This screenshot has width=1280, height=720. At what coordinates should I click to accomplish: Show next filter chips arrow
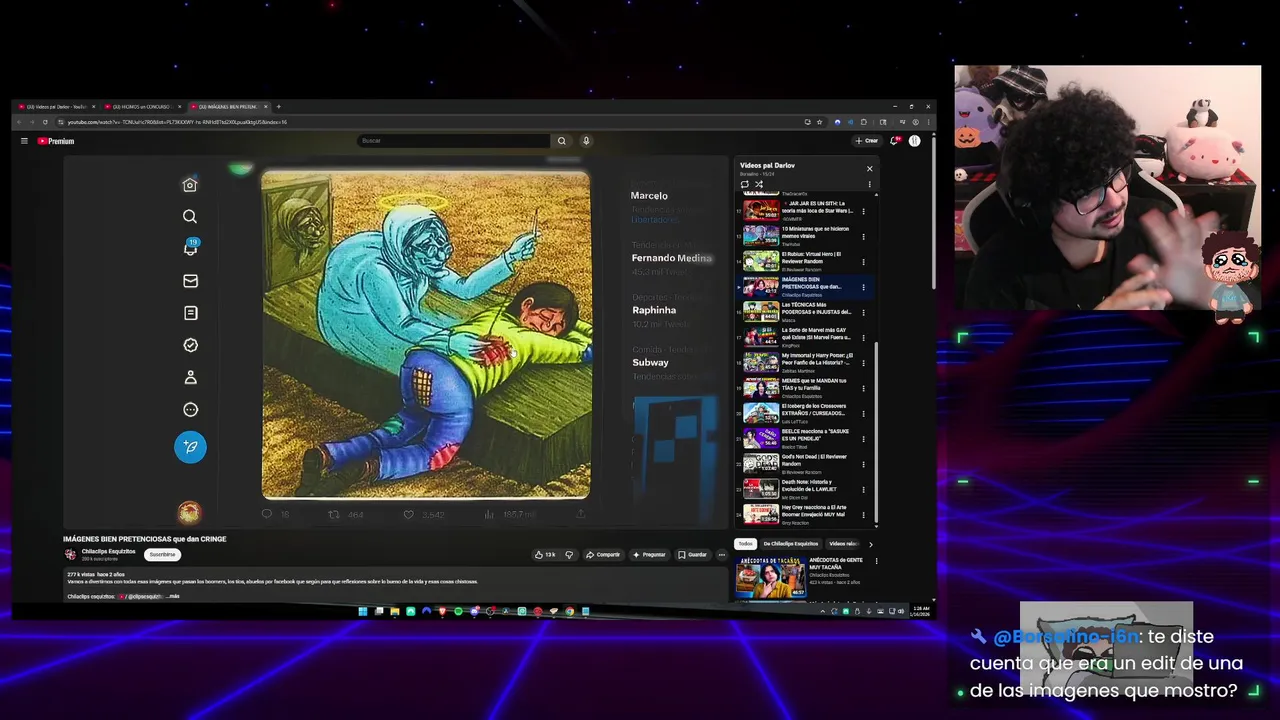pyautogui.click(x=870, y=544)
